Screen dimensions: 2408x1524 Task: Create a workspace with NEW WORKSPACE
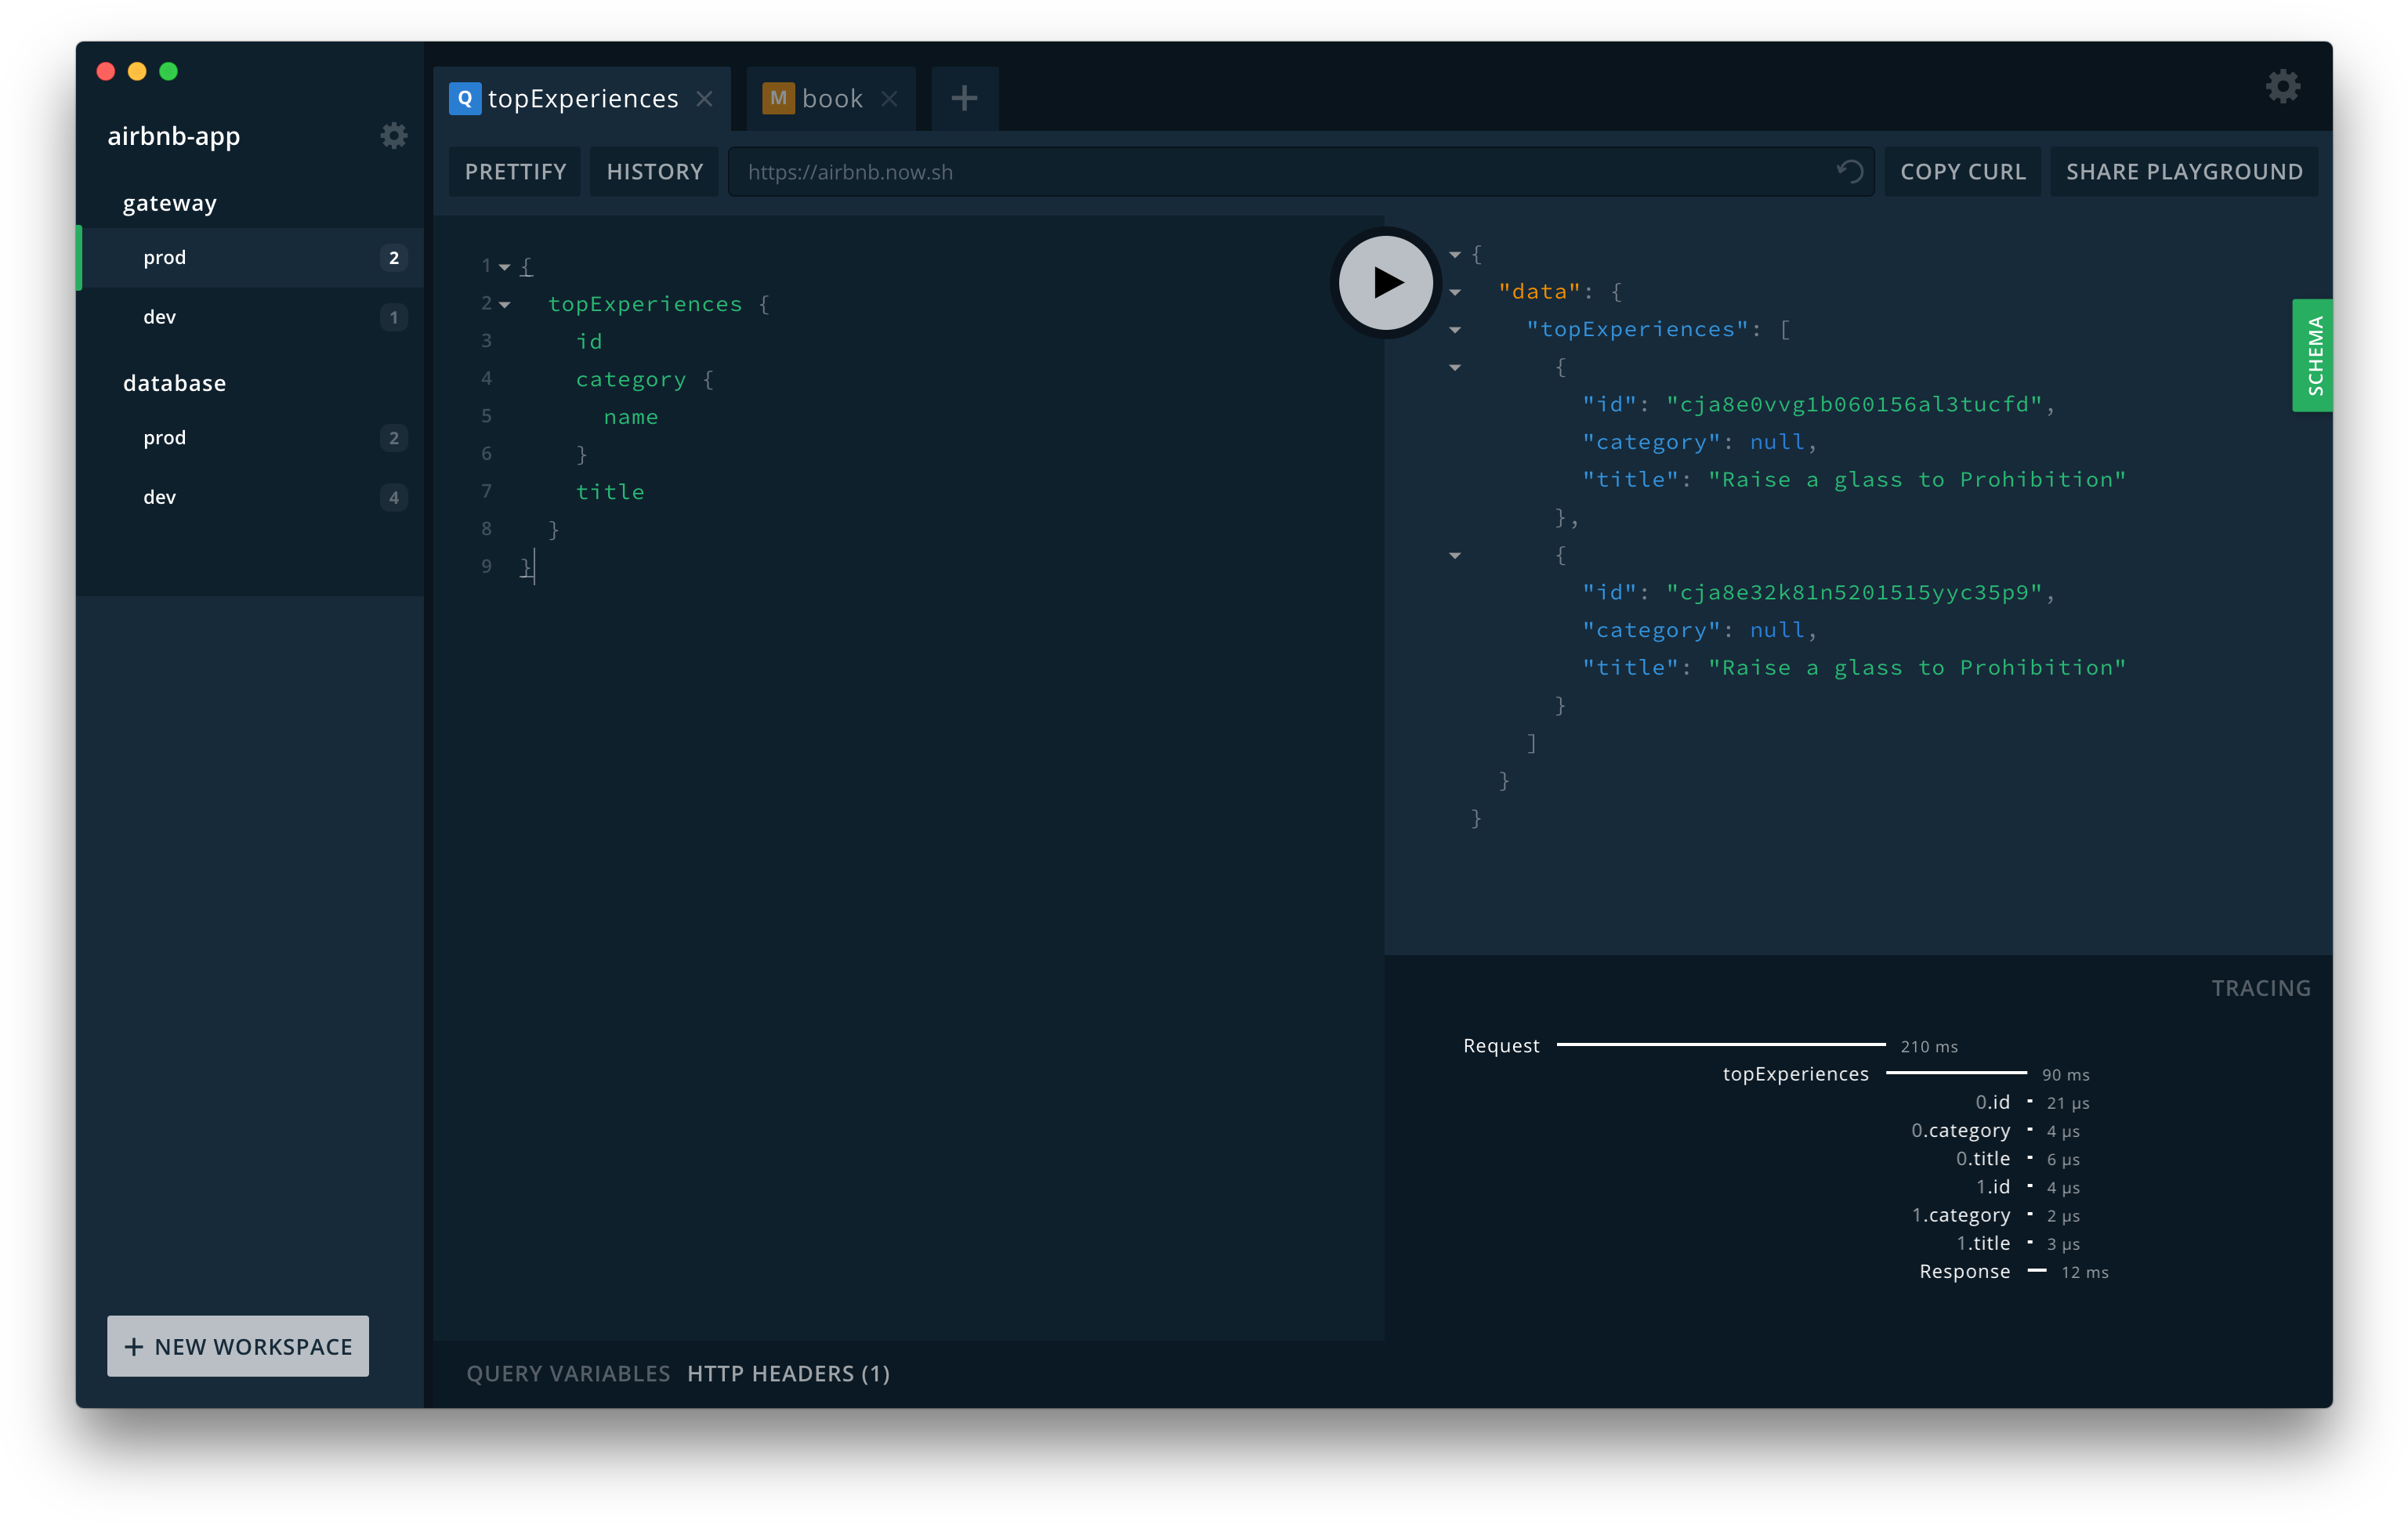[237, 1346]
